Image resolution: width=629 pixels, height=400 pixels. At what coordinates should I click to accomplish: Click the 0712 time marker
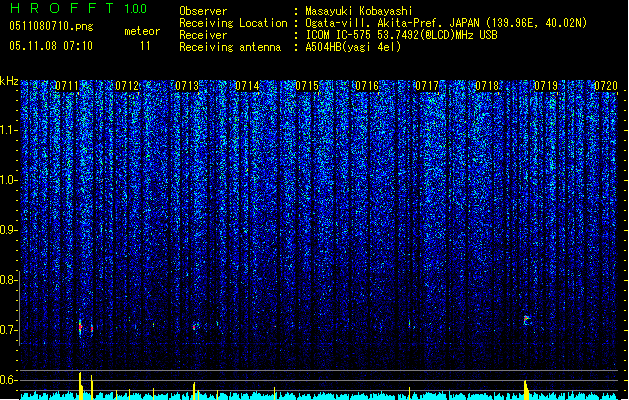127,86
